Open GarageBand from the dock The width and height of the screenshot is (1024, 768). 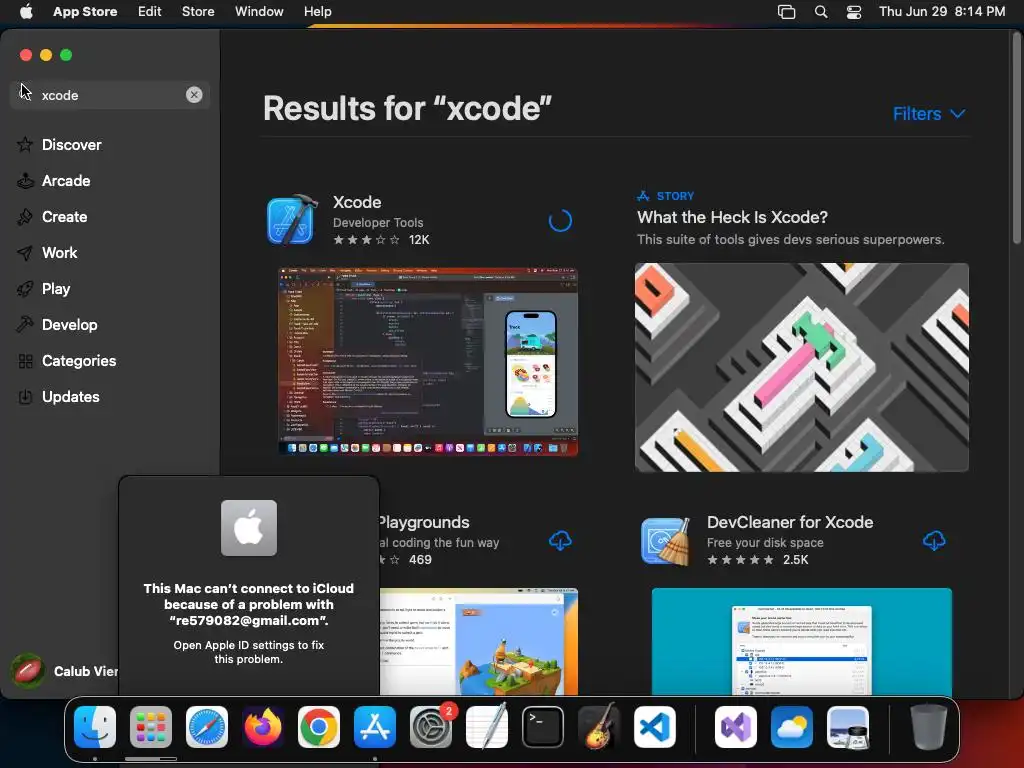598,727
